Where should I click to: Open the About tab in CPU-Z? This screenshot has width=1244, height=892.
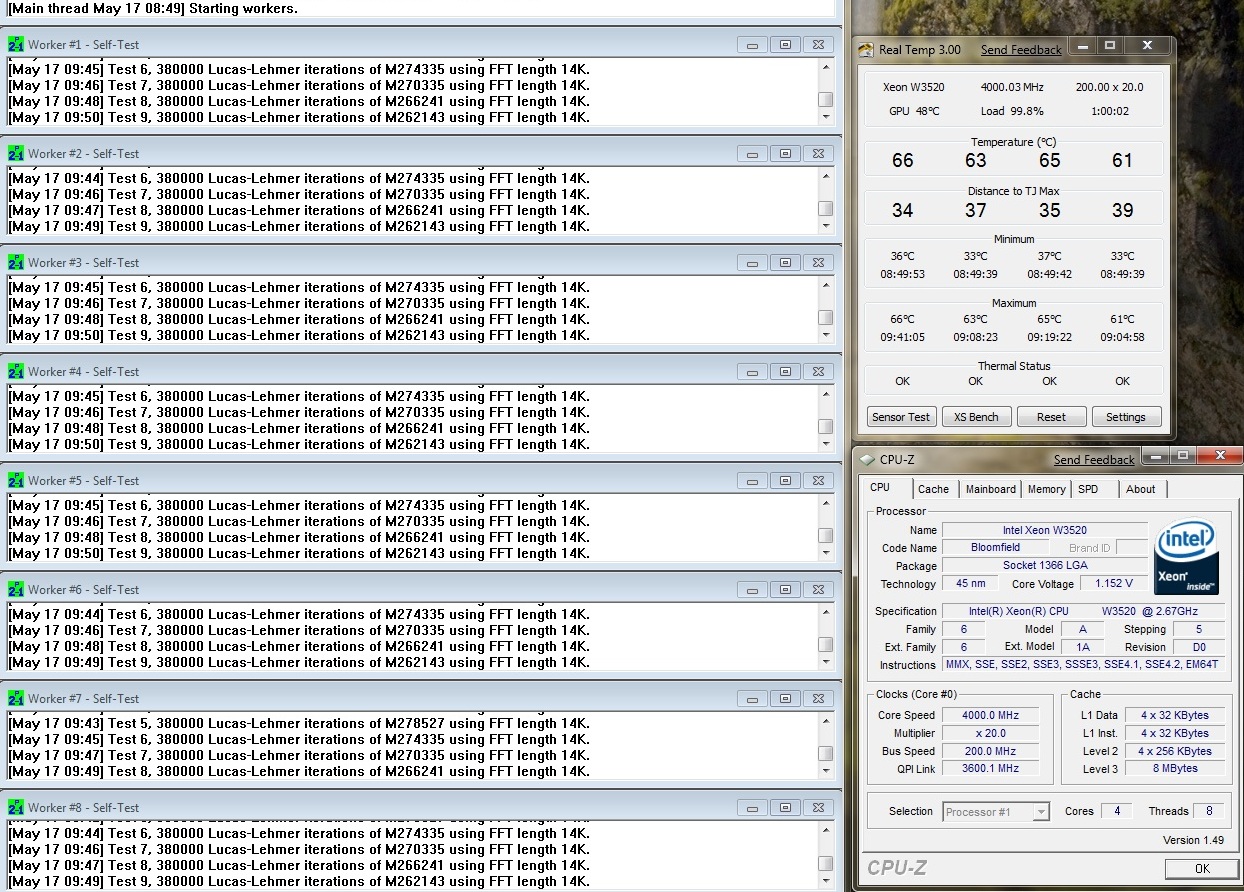pyautogui.click(x=1140, y=489)
